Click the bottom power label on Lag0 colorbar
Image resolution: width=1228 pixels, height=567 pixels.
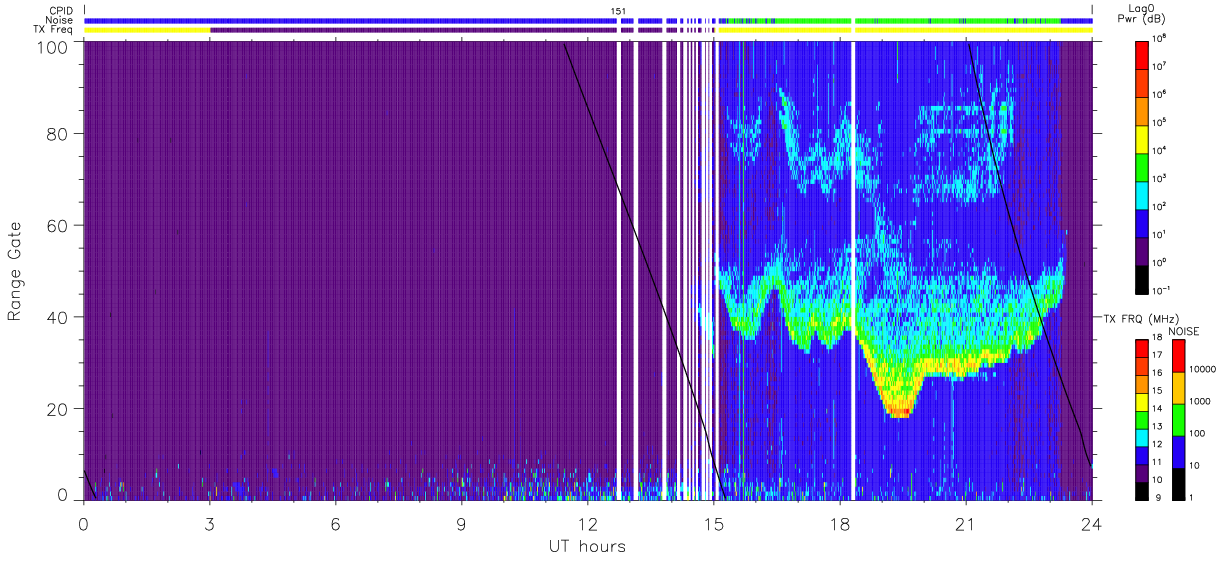point(1161,289)
